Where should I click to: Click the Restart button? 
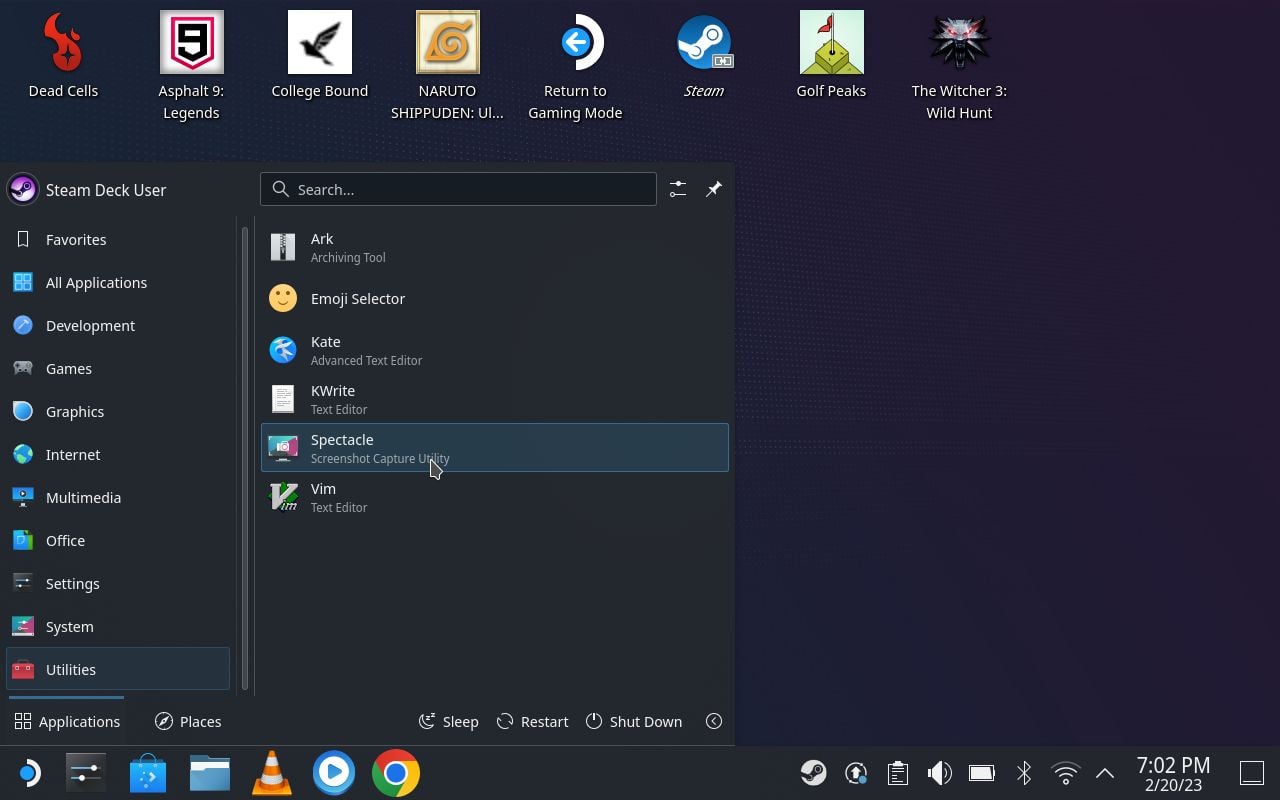532,721
